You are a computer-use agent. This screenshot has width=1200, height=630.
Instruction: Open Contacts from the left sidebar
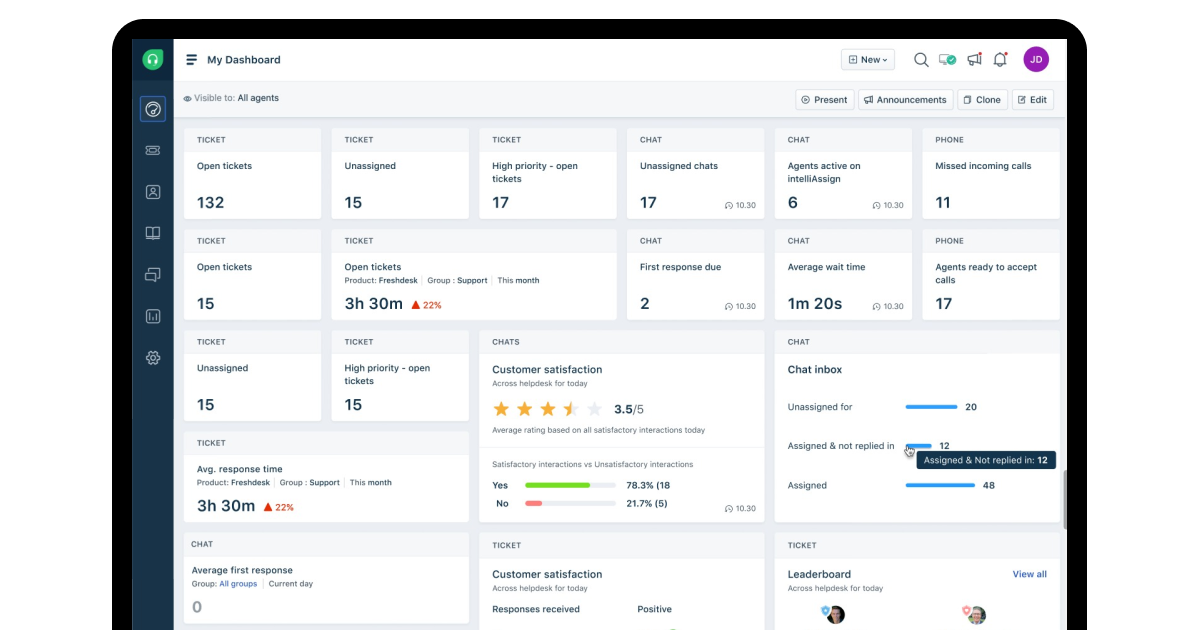click(152, 191)
